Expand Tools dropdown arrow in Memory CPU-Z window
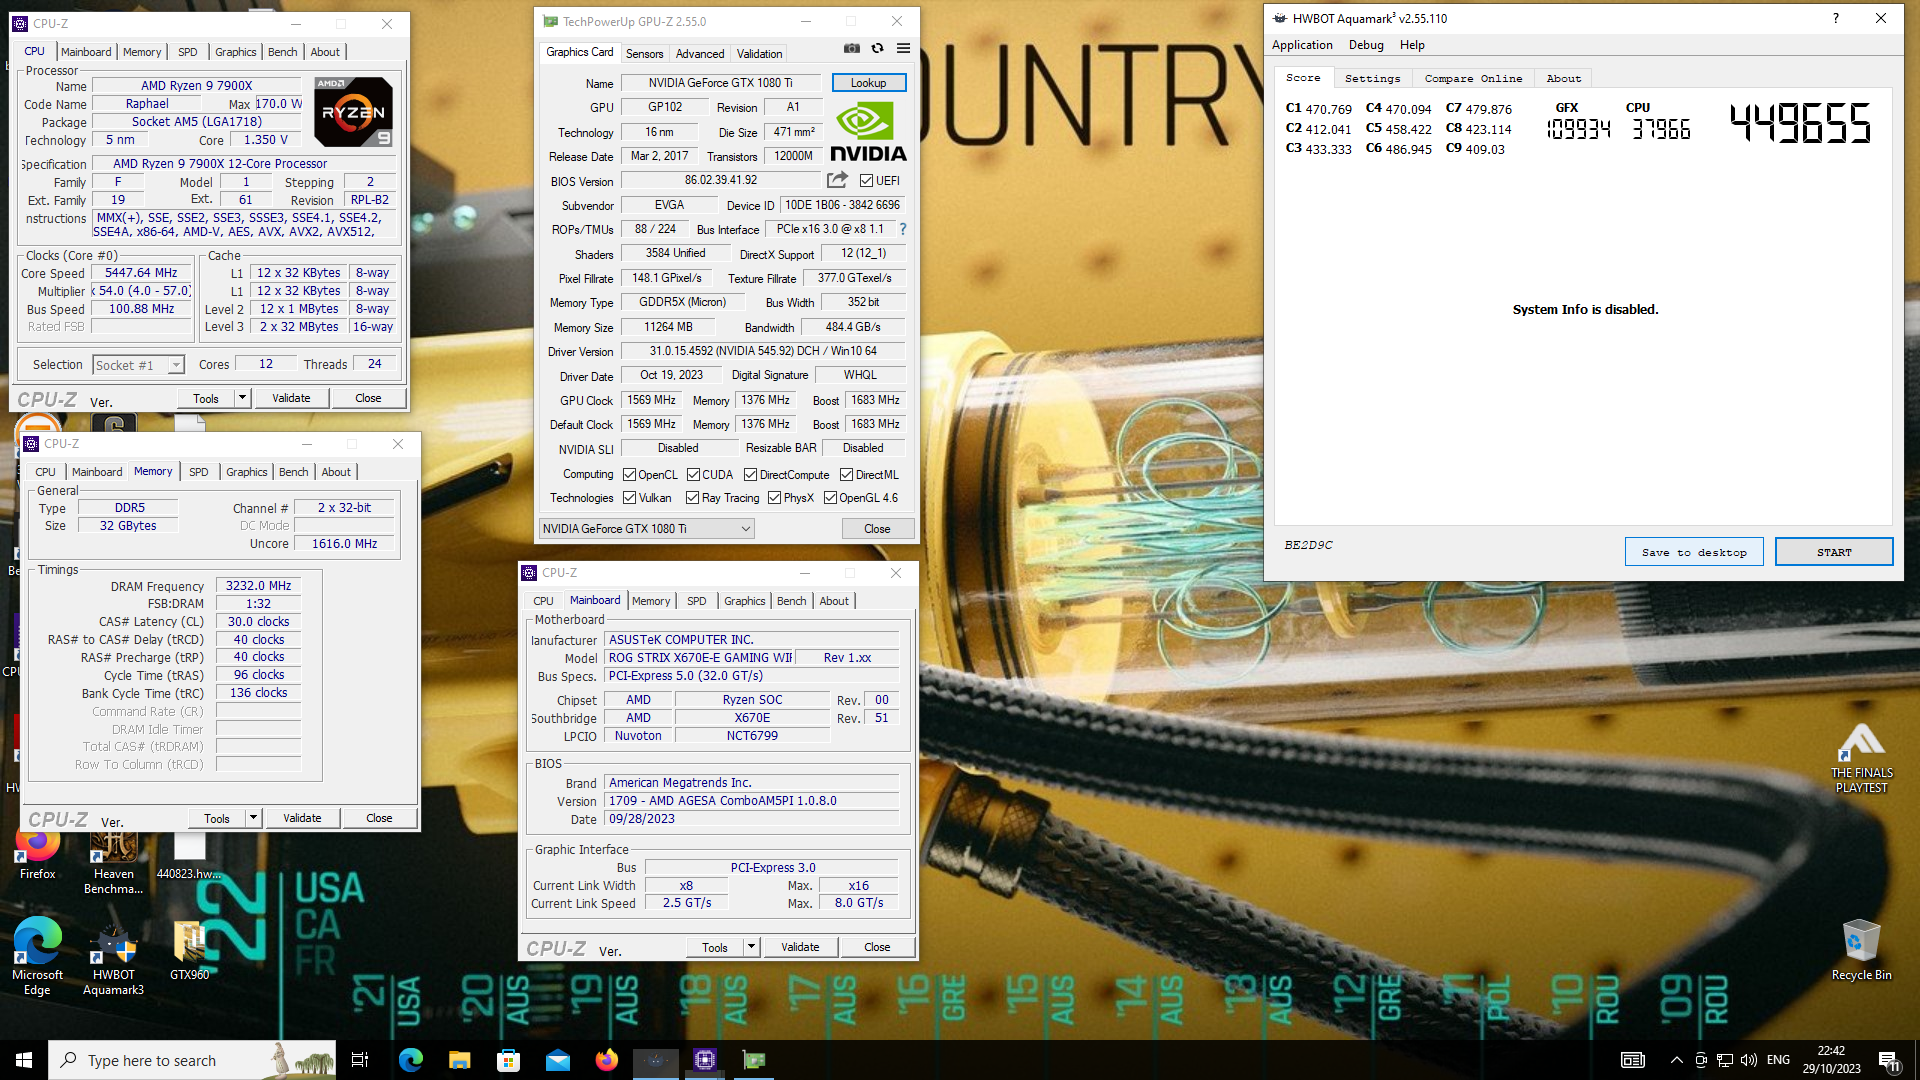Screen dimensions: 1920x1080 pos(253,818)
